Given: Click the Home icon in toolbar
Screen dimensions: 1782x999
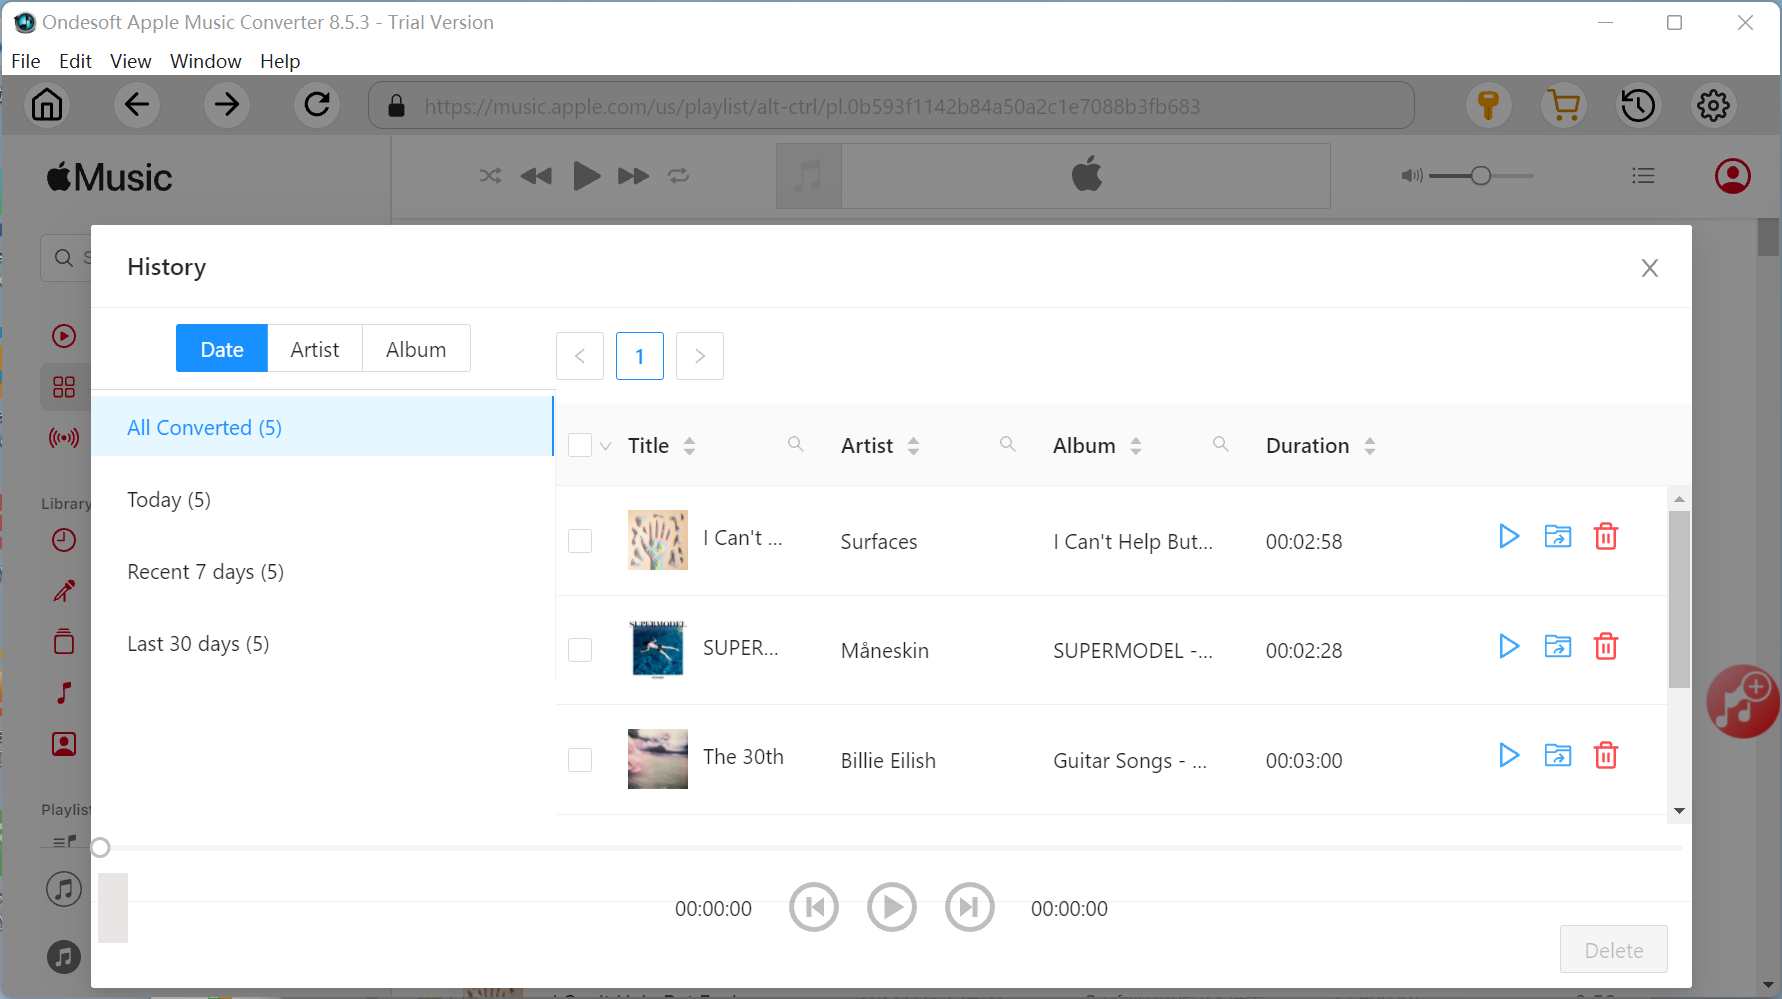Looking at the screenshot, I should 47,105.
